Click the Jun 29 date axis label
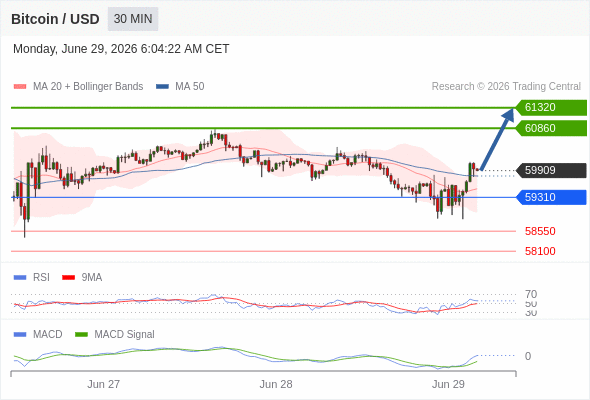590x400 pixels. click(x=448, y=384)
